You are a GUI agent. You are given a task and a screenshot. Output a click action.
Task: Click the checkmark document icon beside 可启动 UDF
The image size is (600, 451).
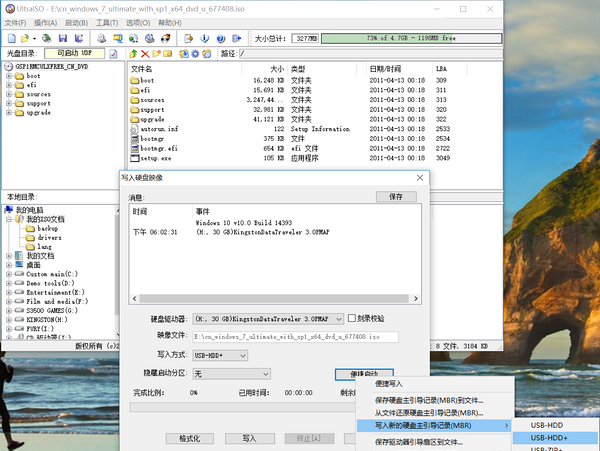(x=113, y=54)
